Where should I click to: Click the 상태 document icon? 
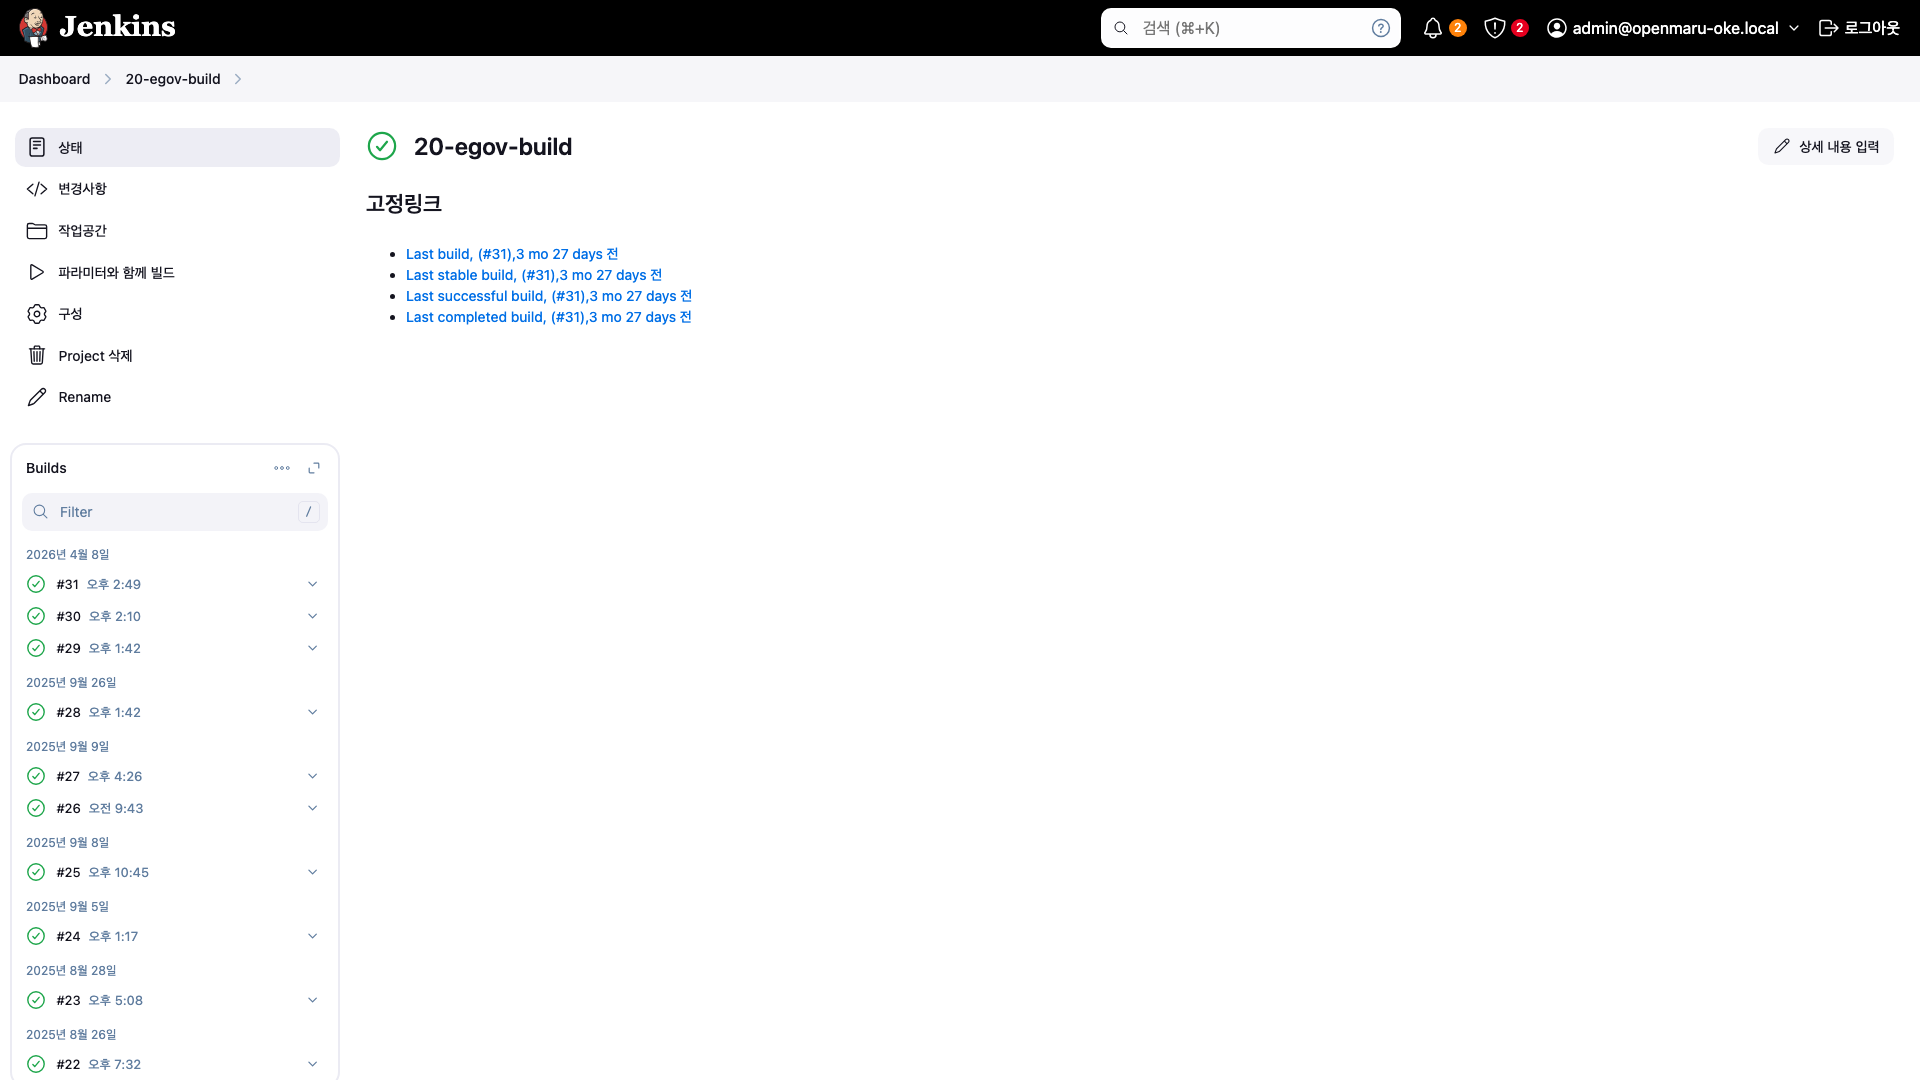[x=37, y=147]
